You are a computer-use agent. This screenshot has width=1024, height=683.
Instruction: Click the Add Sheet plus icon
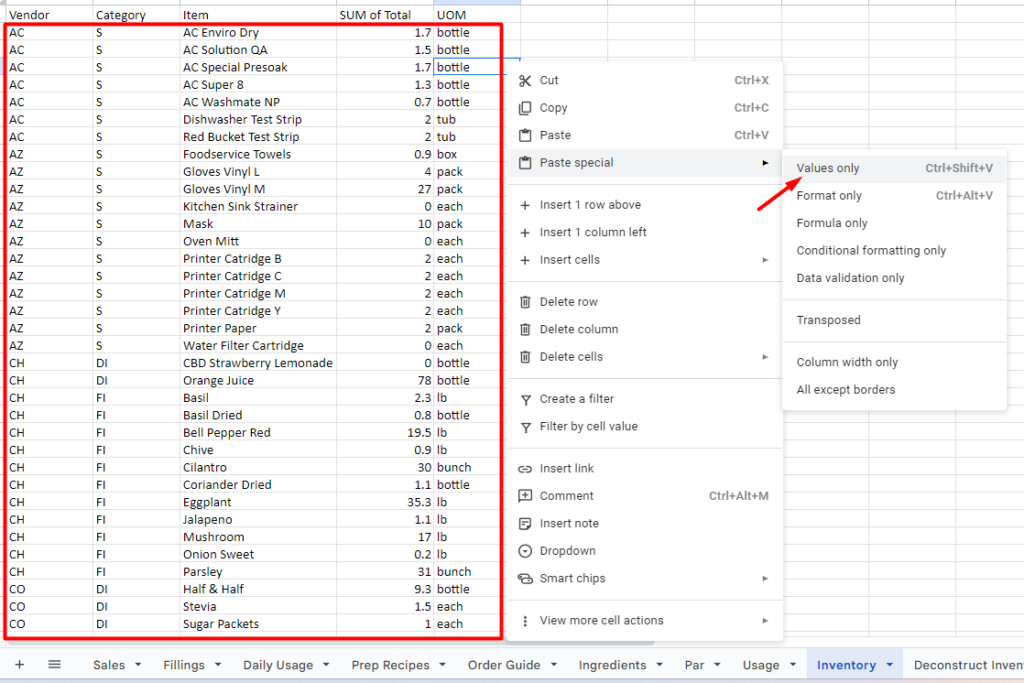tap(19, 665)
